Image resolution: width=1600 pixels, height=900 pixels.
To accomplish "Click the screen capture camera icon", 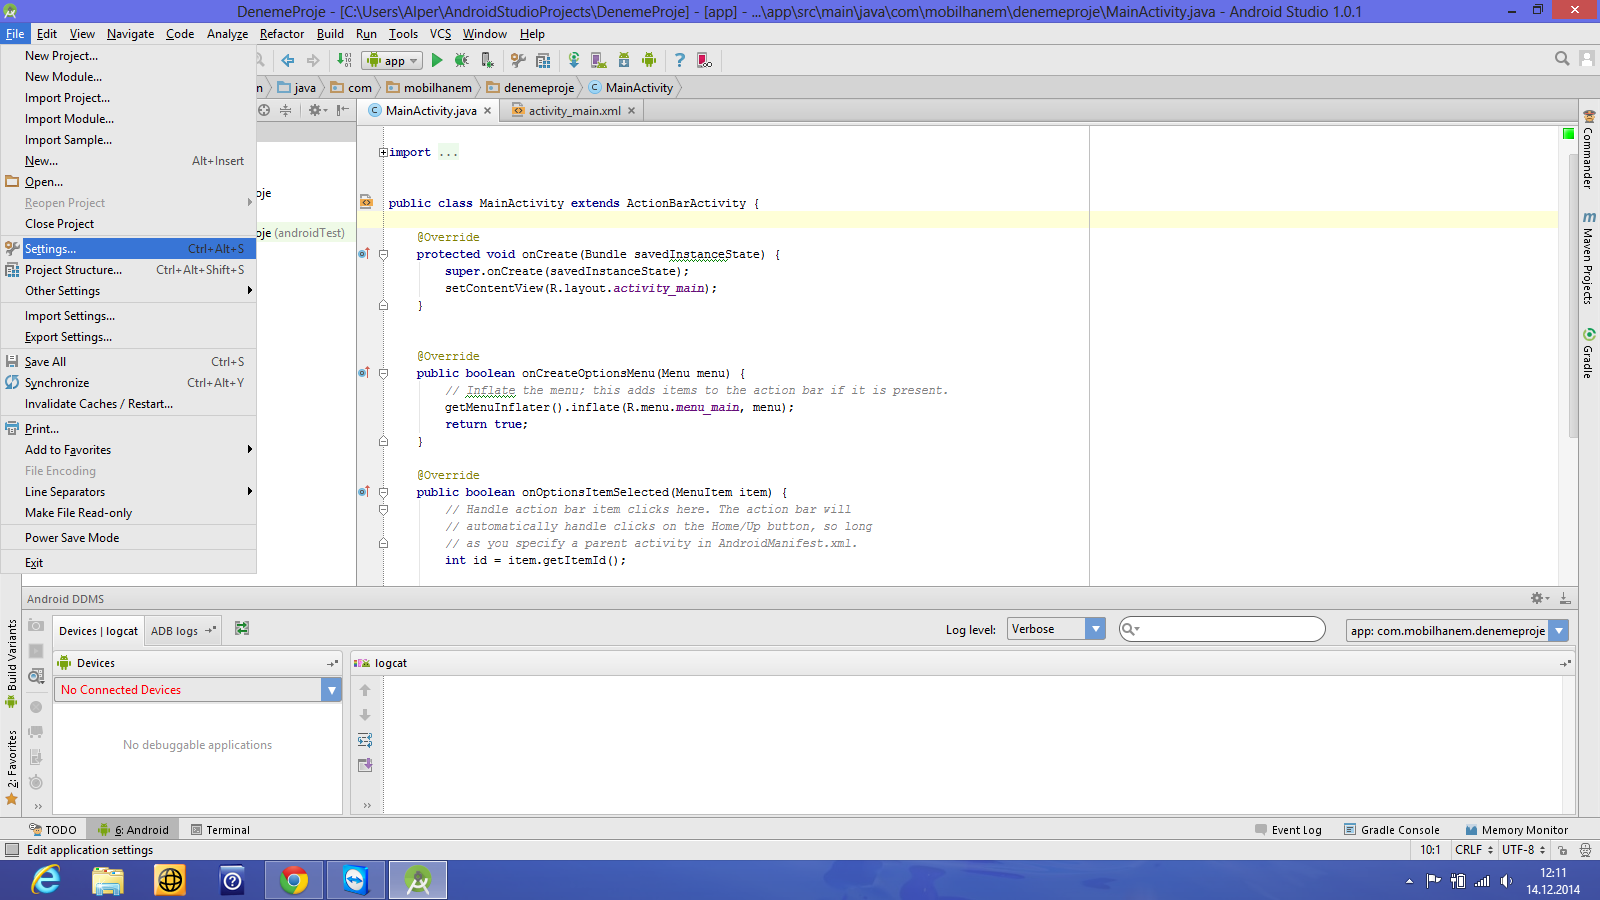I will [x=36, y=625].
